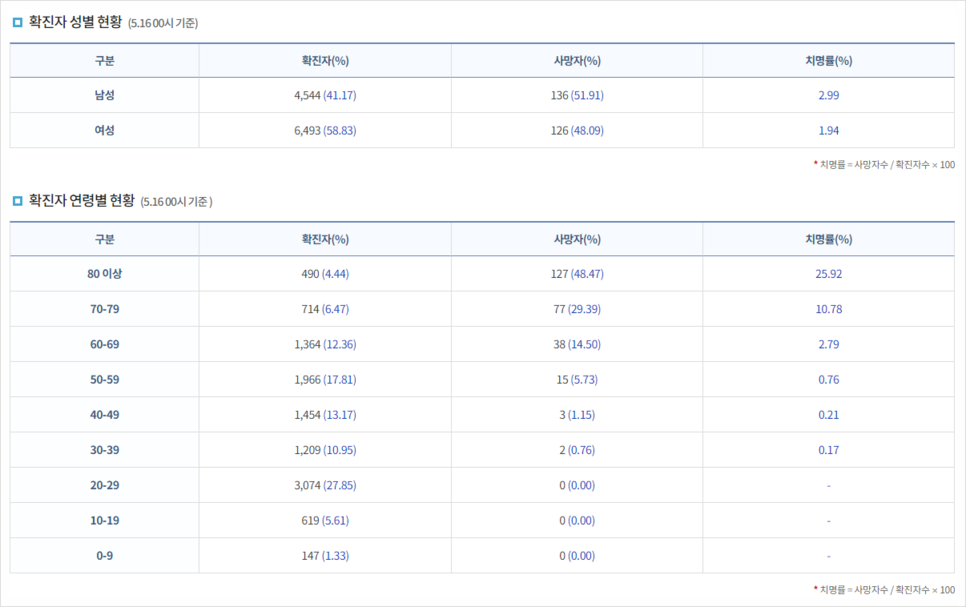Select the cases value 490 (4.44)
The image size is (966, 607).
click(325, 274)
